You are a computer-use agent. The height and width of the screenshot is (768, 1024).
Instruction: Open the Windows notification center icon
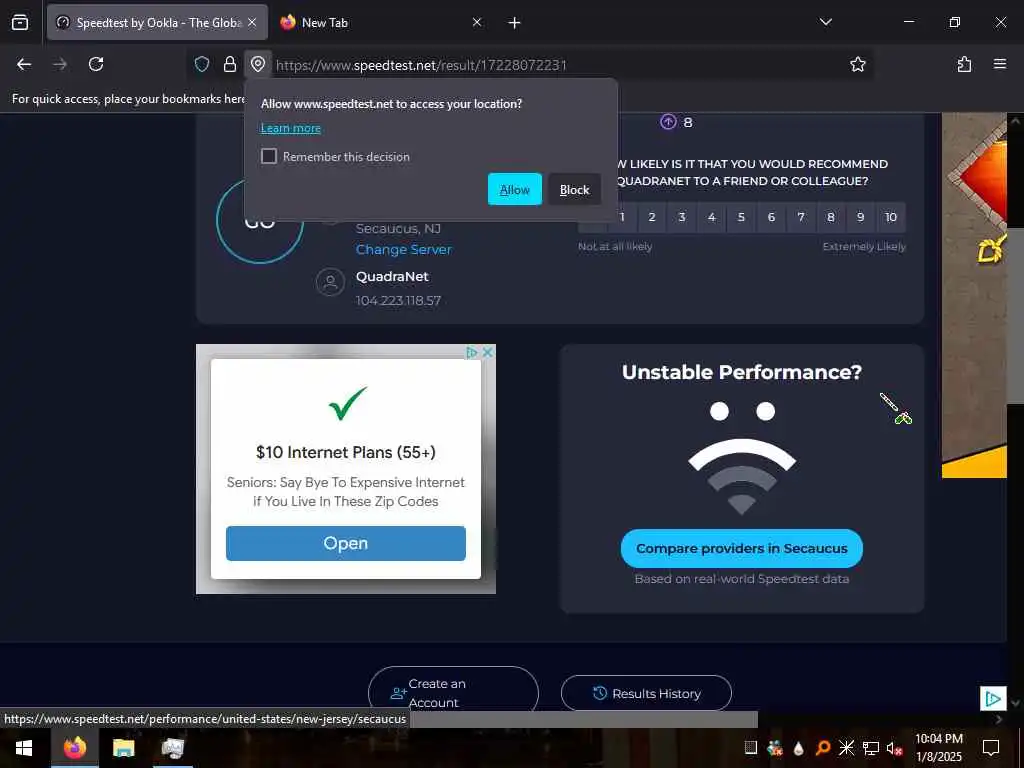click(991, 748)
